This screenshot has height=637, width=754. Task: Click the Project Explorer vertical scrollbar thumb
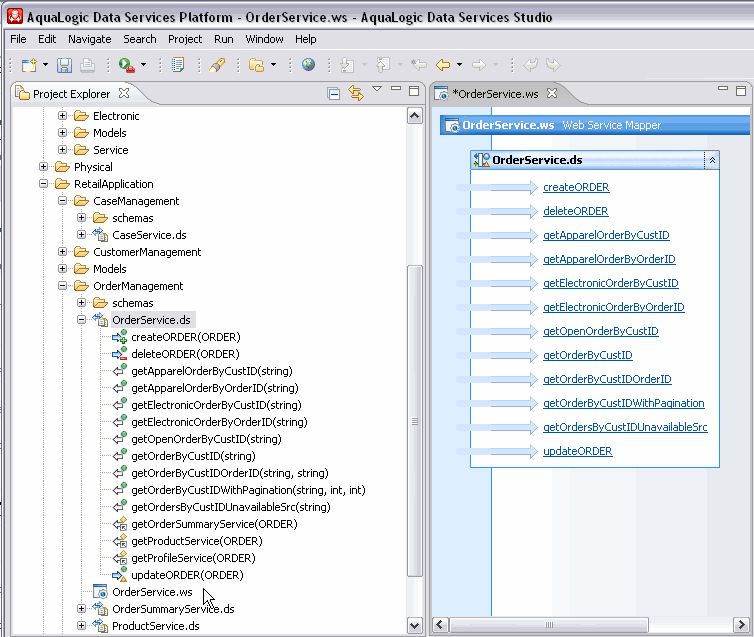(415, 421)
